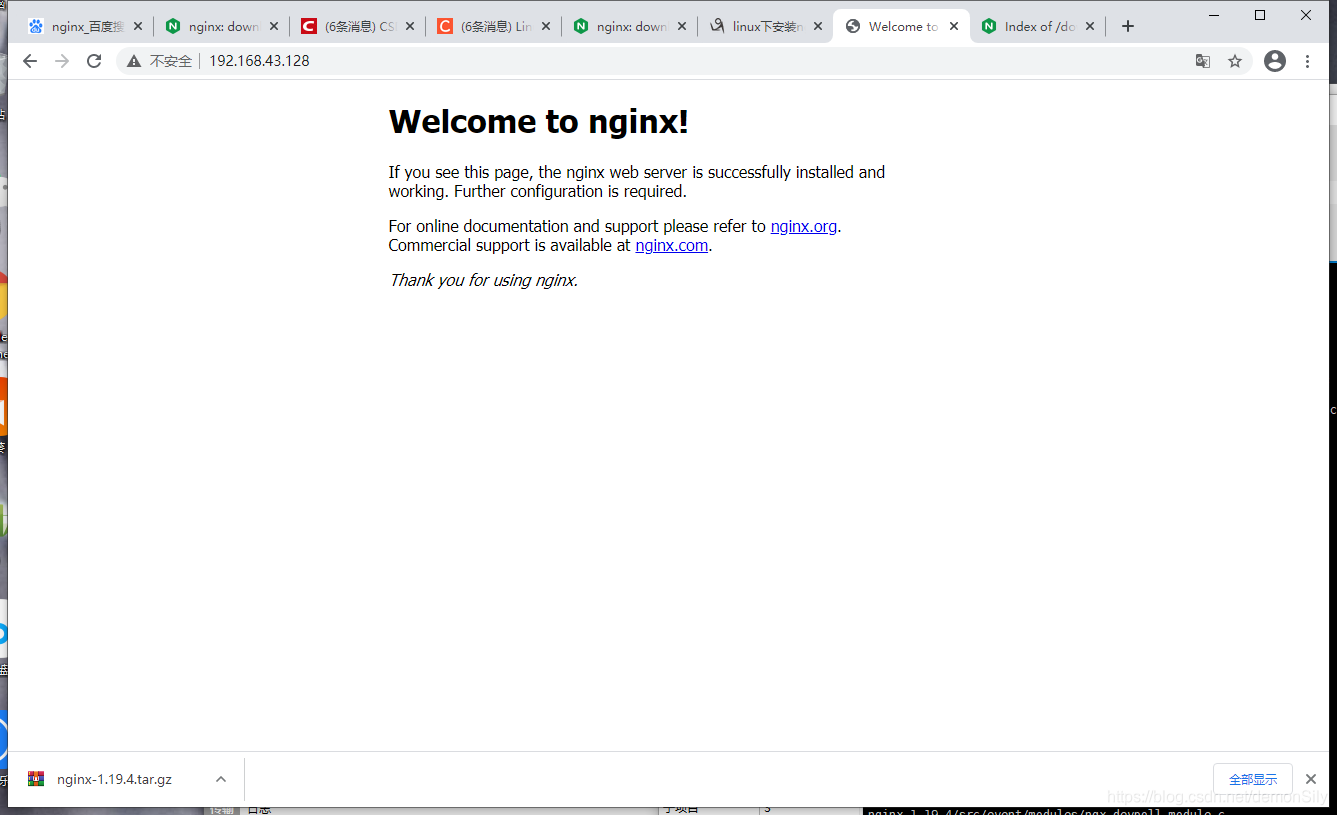Close the Index of /download tab
The image size is (1337, 815).
click(x=1090, y=27)
